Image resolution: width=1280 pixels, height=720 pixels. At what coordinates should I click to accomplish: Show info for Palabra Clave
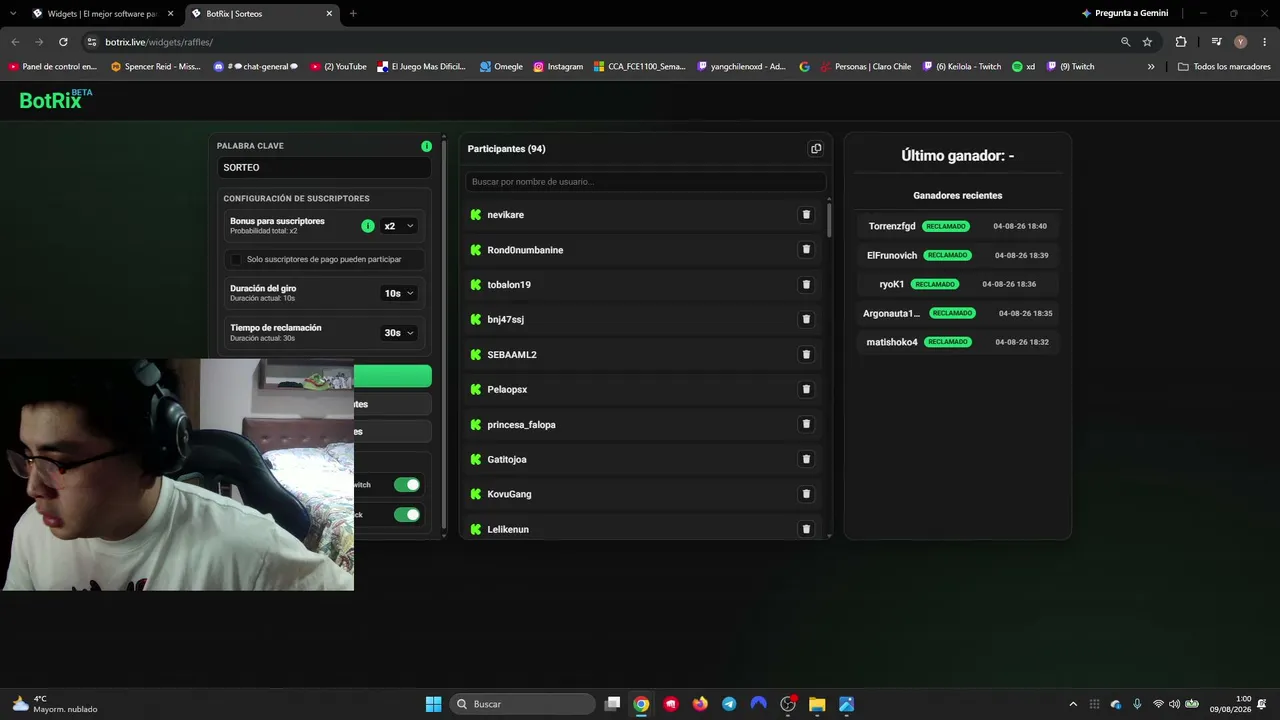(x=427, y=146)
